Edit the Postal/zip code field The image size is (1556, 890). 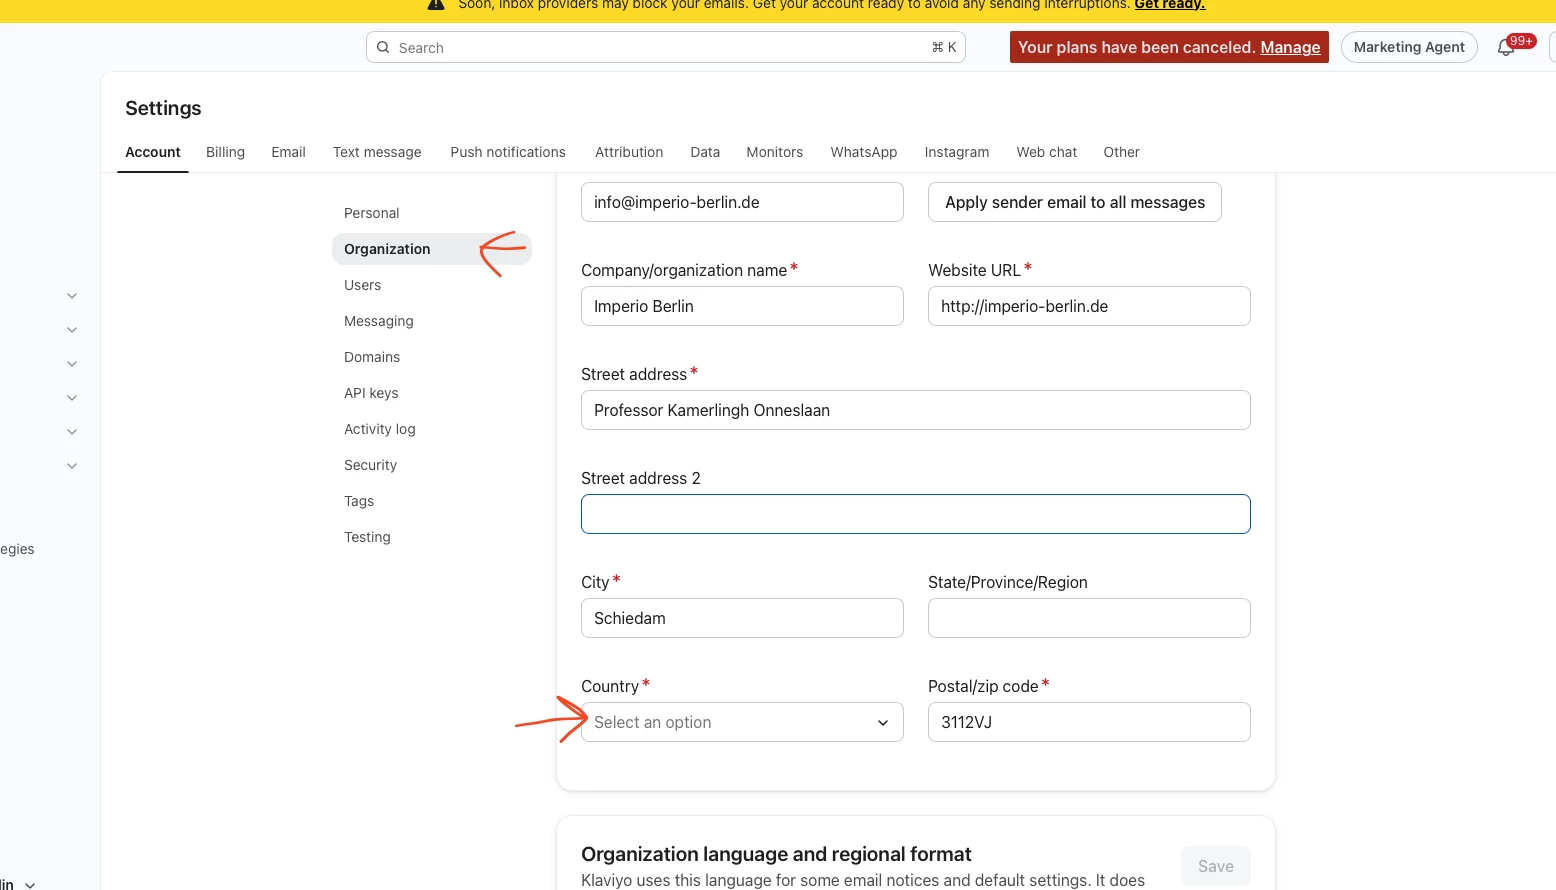coord(1089,722)
